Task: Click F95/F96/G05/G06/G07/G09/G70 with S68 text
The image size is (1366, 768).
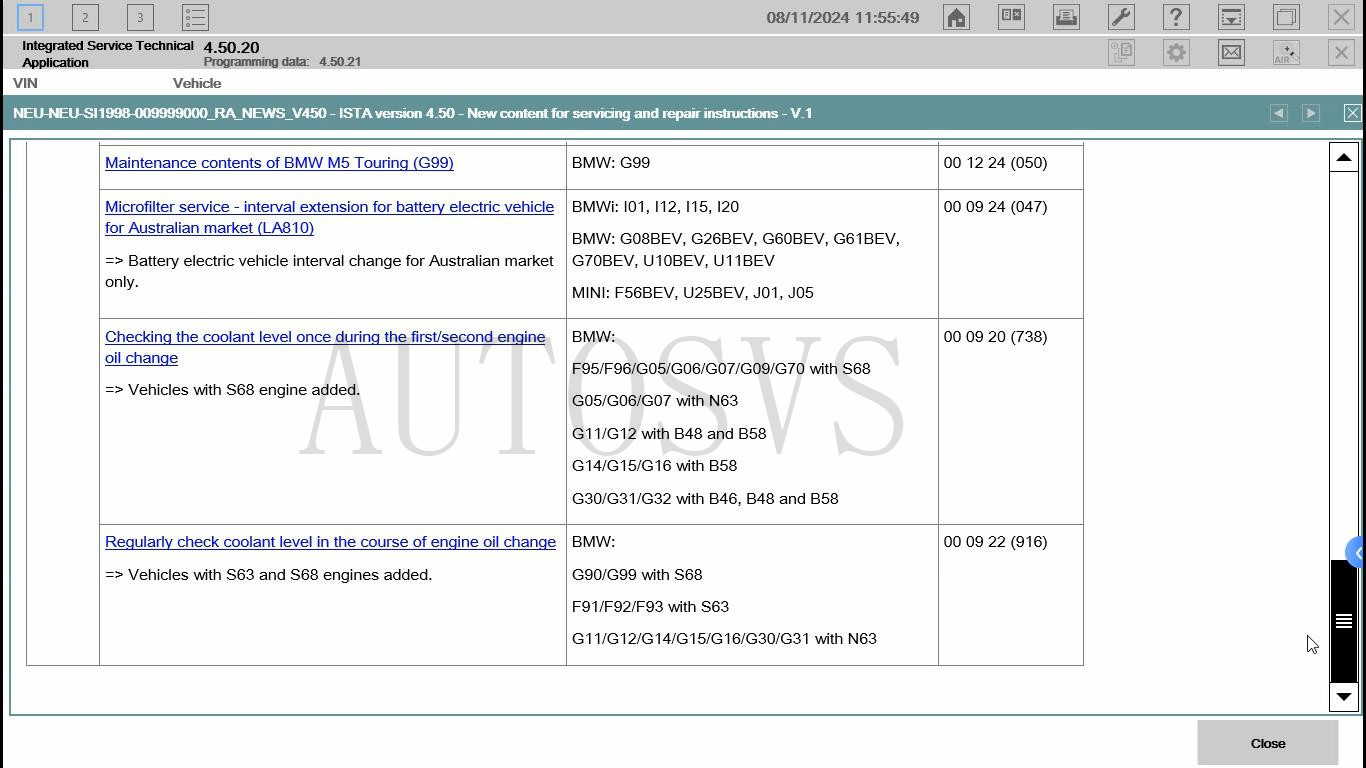Action: pos(721,369)
